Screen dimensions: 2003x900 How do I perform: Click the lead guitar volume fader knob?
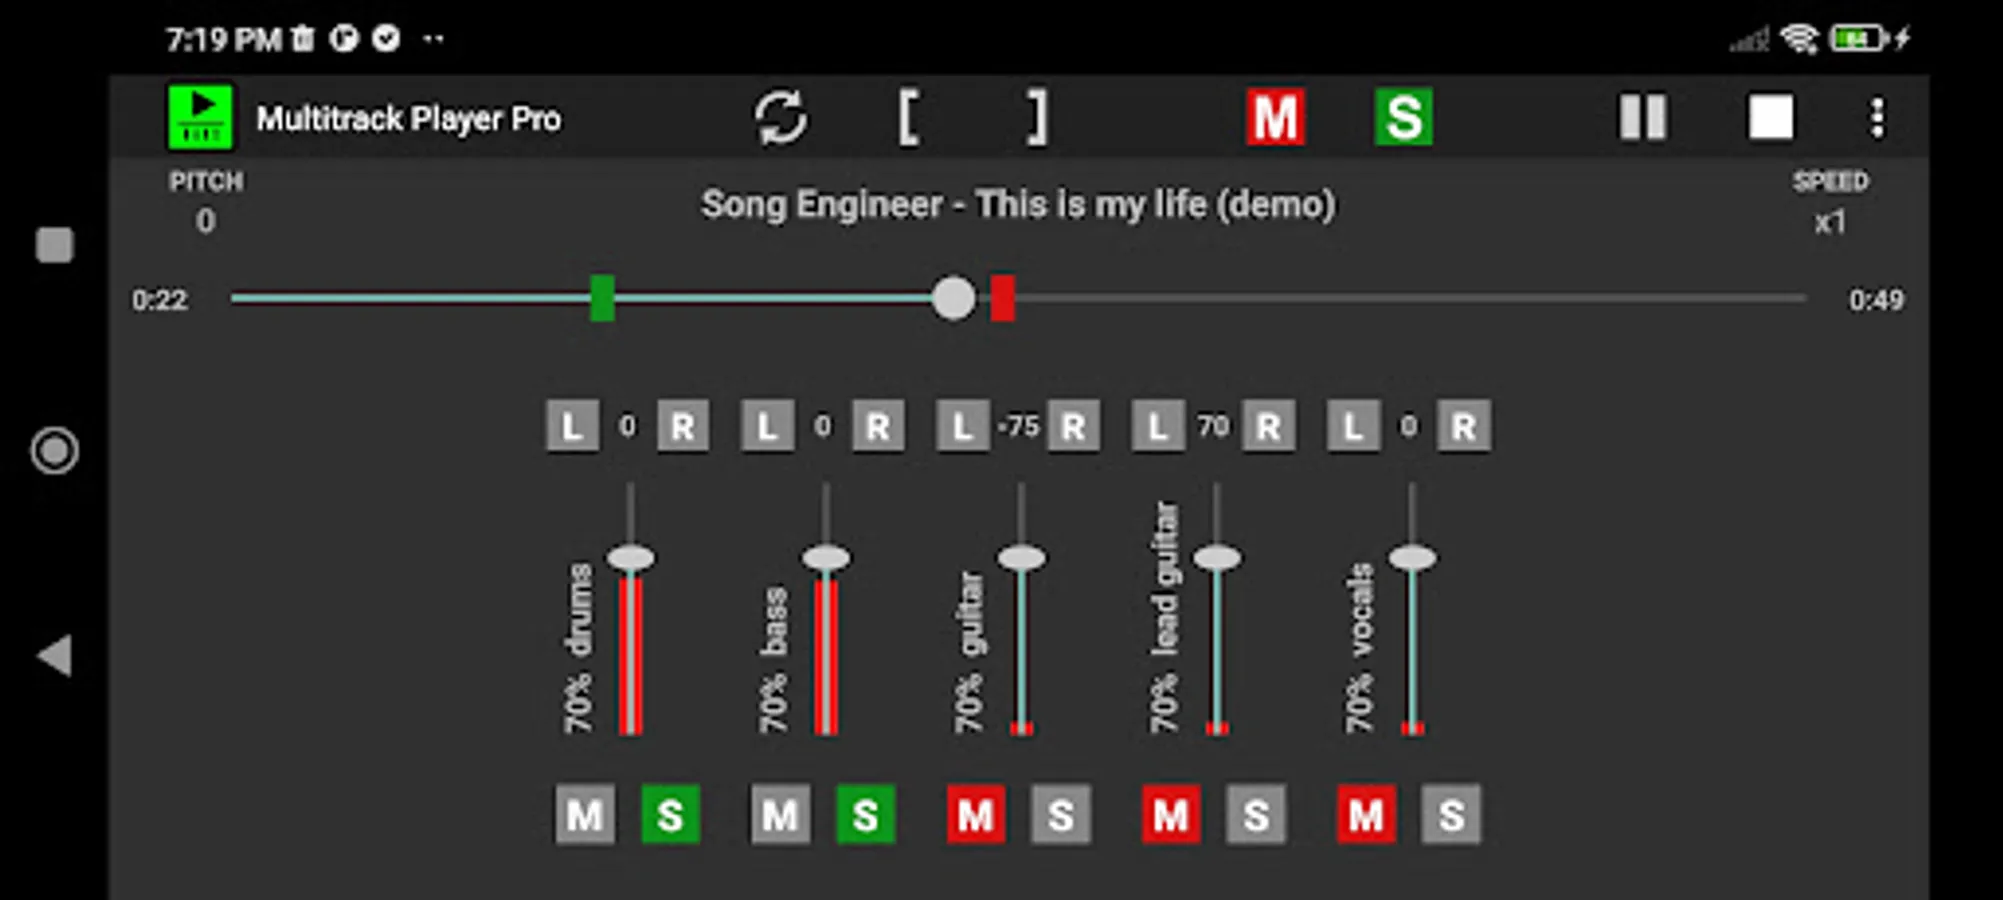point(1217,557)
